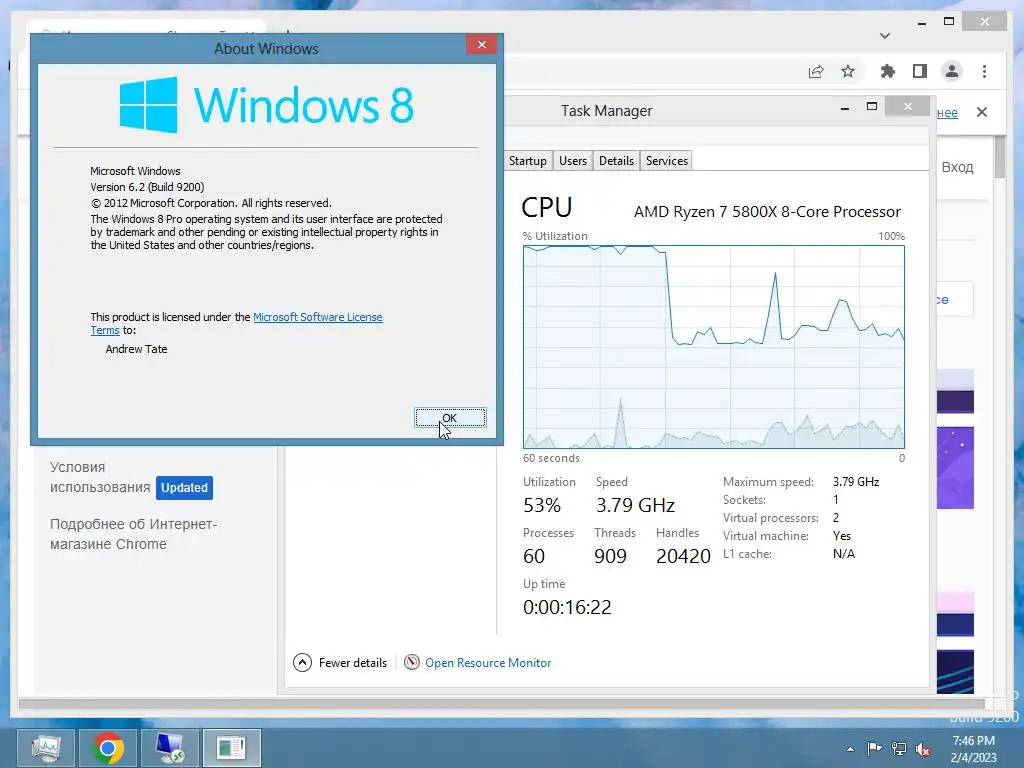This screenshot has width=1024, height=768.
Task: Open Chrome three-dot menu
Action: point(984,72)
